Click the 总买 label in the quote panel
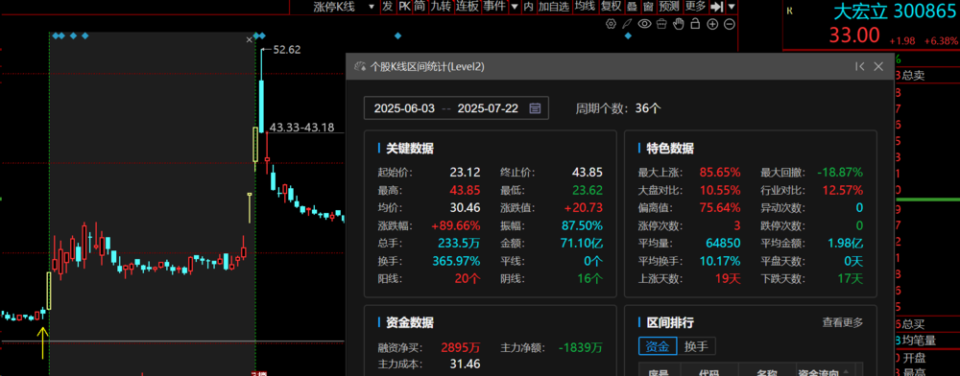Viewport: 960px width, 376px height. click(x=913, y=324)
